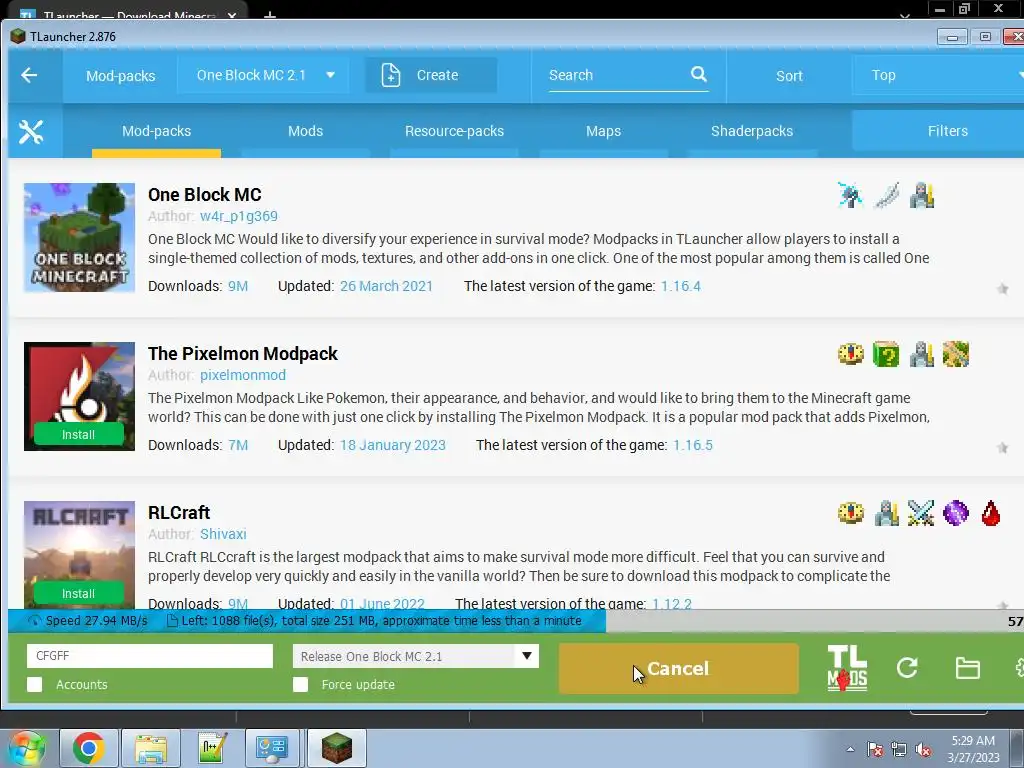
Task: Click the muted volume tray icon
Action: pos(923,750)
